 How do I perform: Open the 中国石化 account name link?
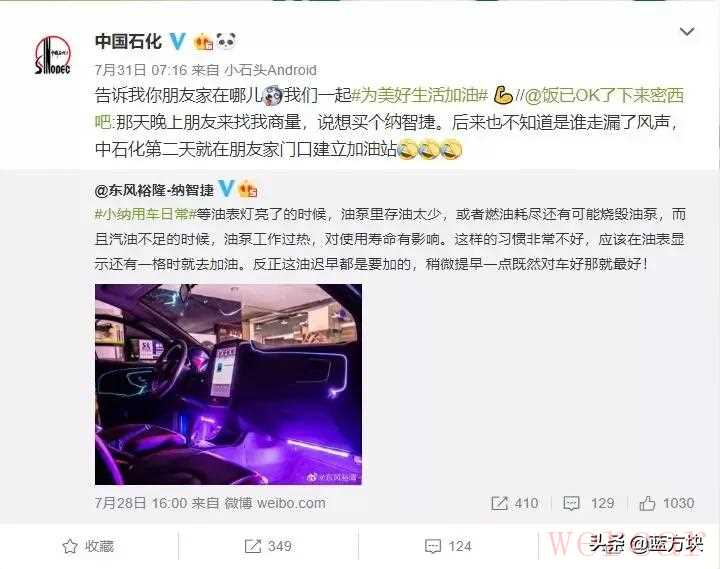128,41
